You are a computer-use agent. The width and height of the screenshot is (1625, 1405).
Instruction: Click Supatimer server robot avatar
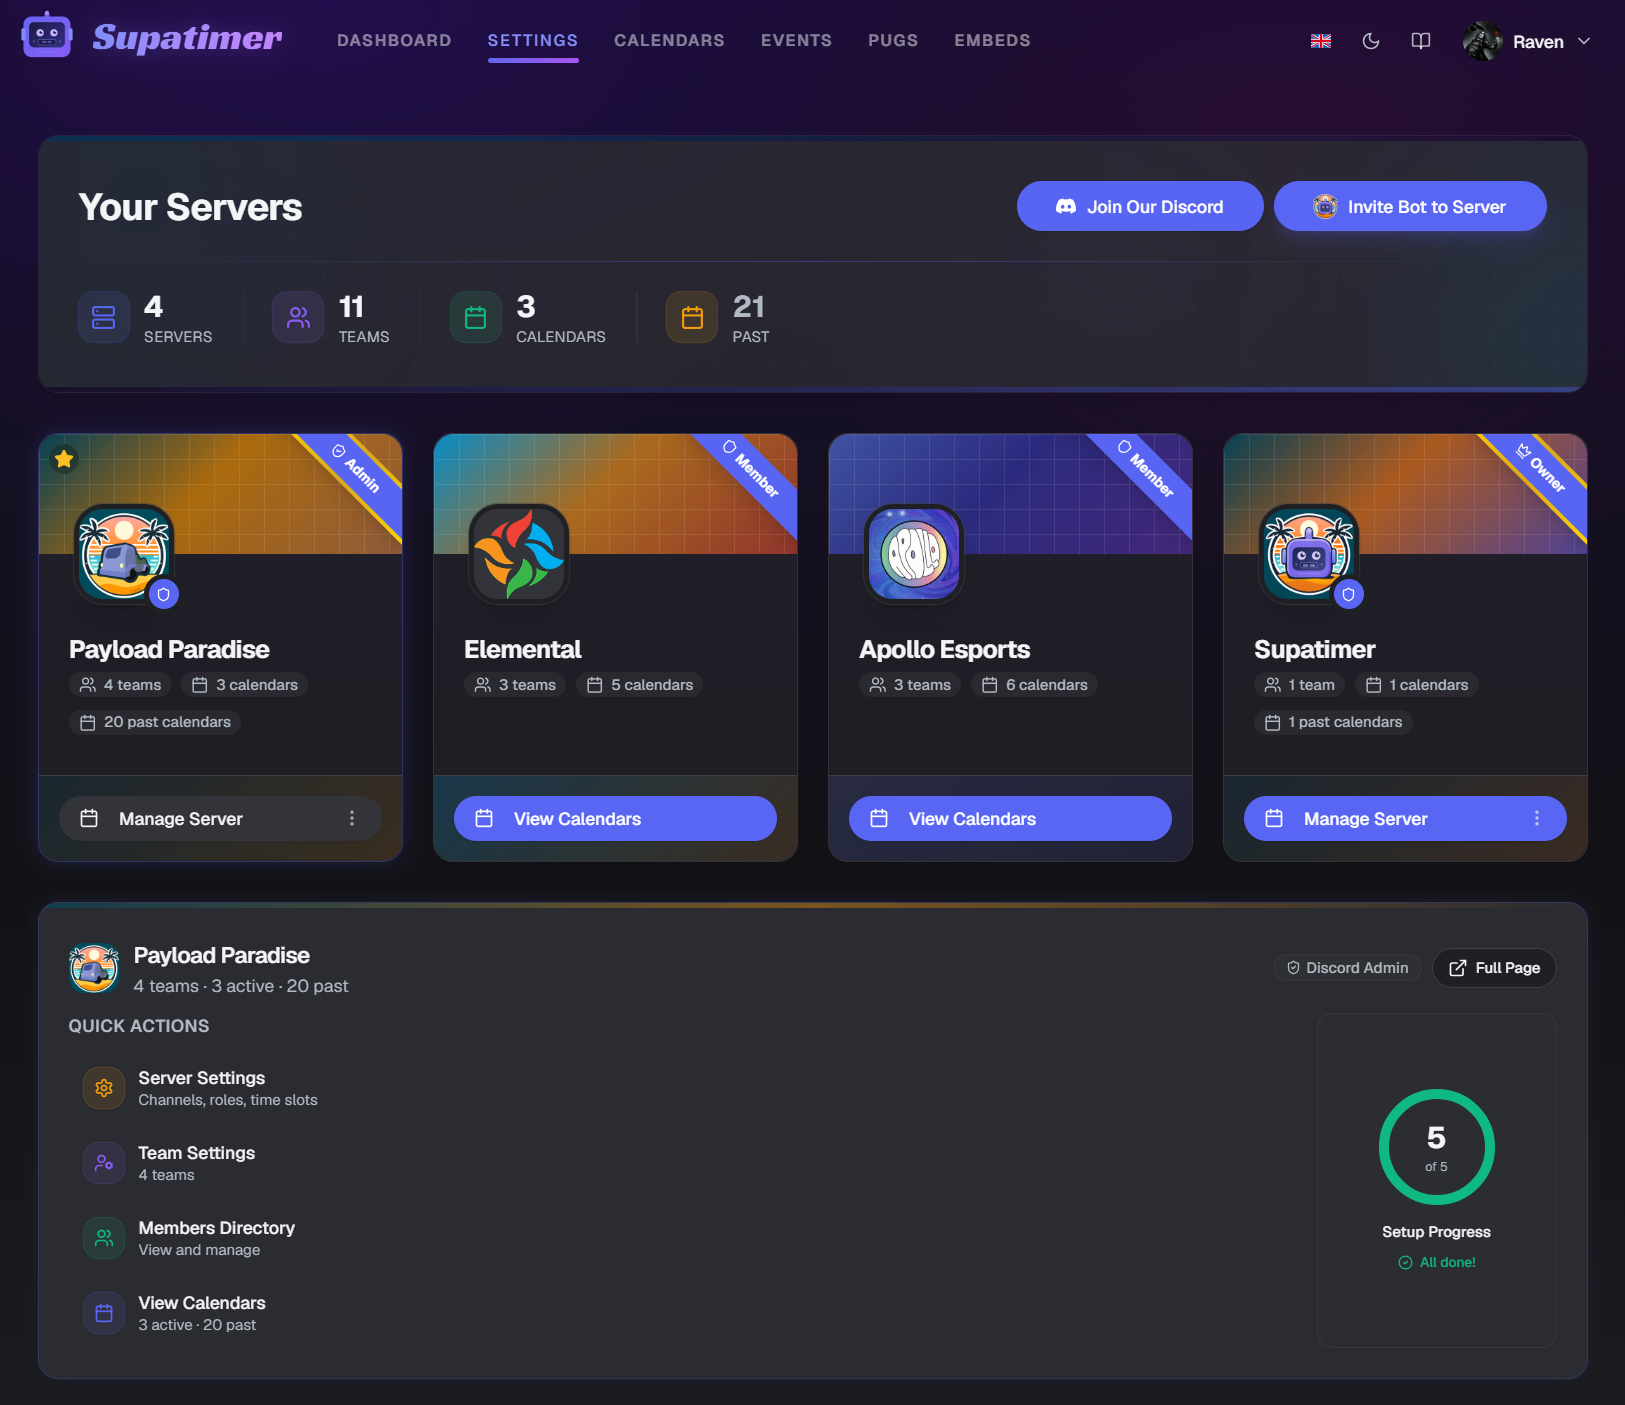click(1309, 553)
